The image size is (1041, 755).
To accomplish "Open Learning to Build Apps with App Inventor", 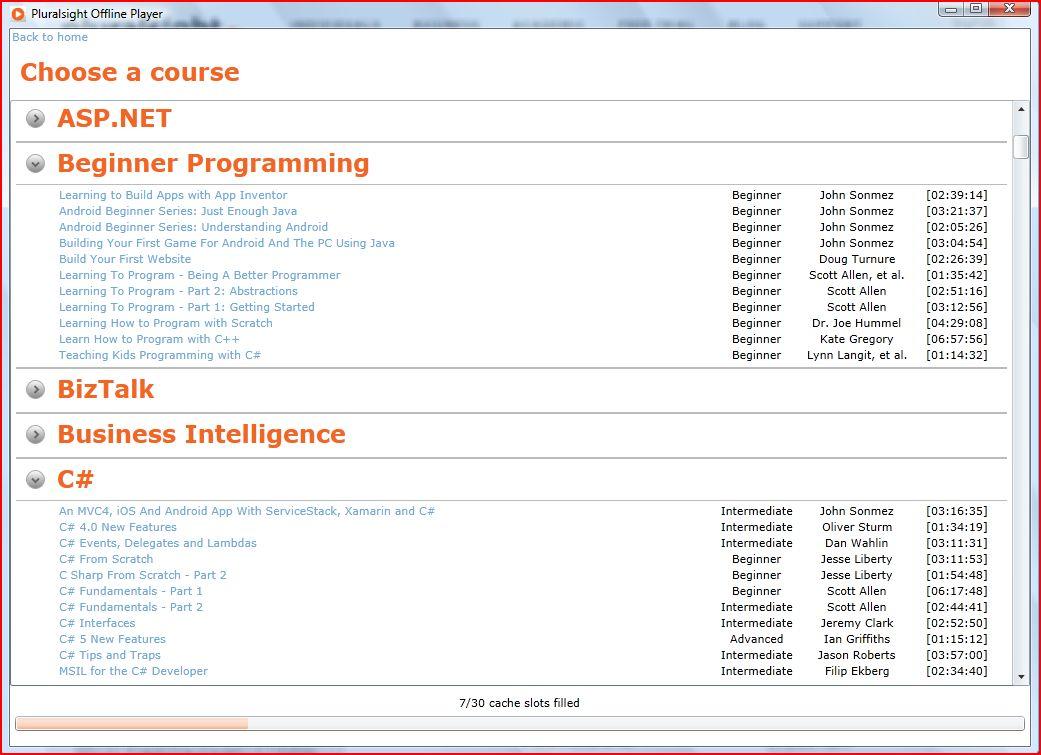I will (173, 195).
